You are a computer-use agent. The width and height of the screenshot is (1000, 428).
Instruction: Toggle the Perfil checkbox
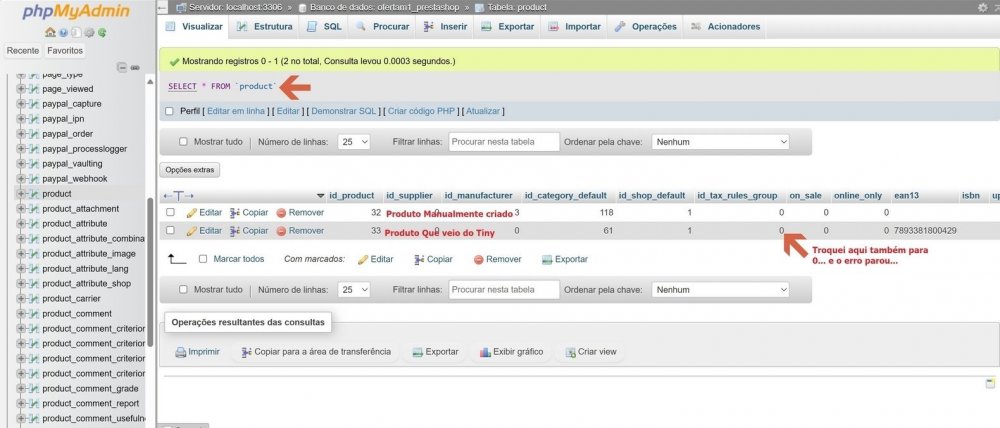tap(170, 111)
